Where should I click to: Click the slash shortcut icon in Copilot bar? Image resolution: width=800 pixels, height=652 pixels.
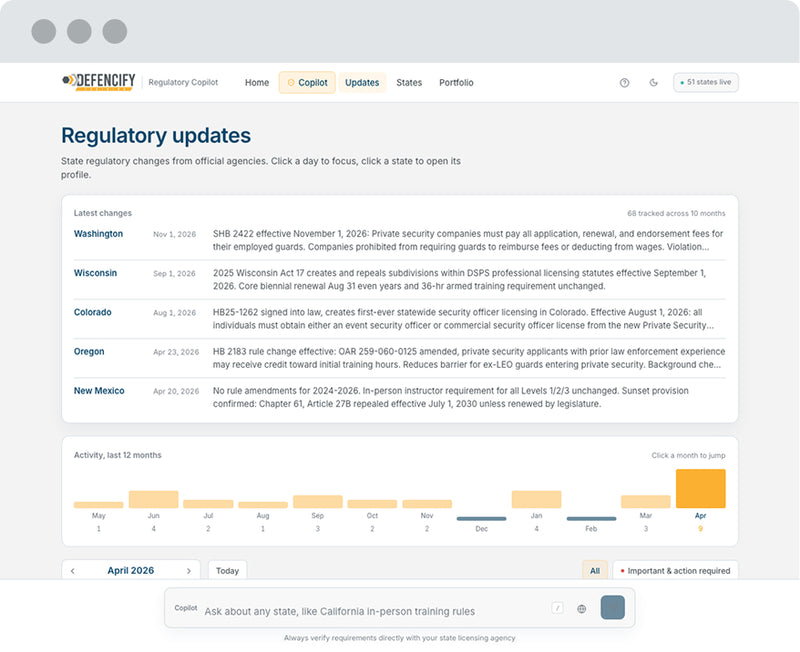pos(558,608)
